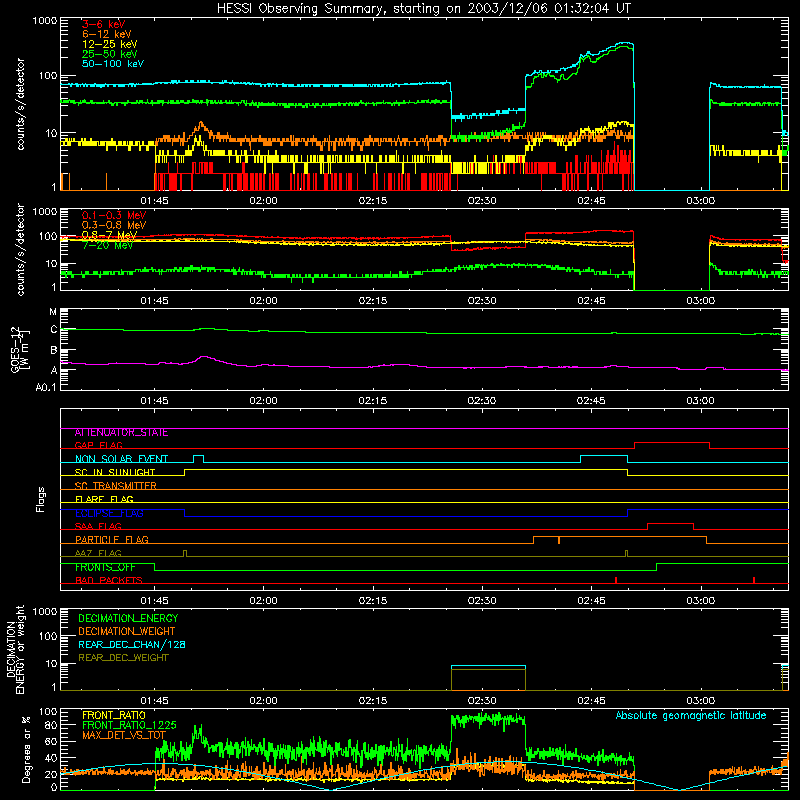Click the 0.8-7 MeV legend label
The width and height of the screenshot is (800, 800).
(x=109, y=235)
